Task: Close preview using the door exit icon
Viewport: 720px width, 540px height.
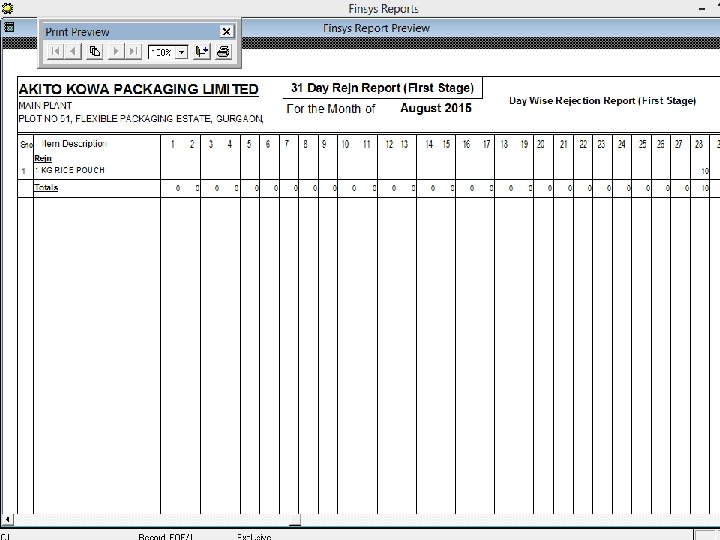Action: (x=202, y=51)
